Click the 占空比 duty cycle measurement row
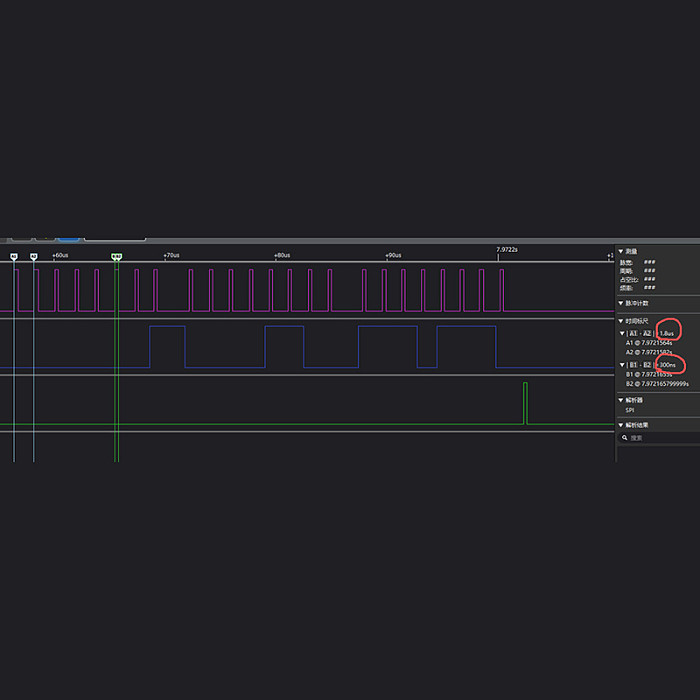 point(638,279)
